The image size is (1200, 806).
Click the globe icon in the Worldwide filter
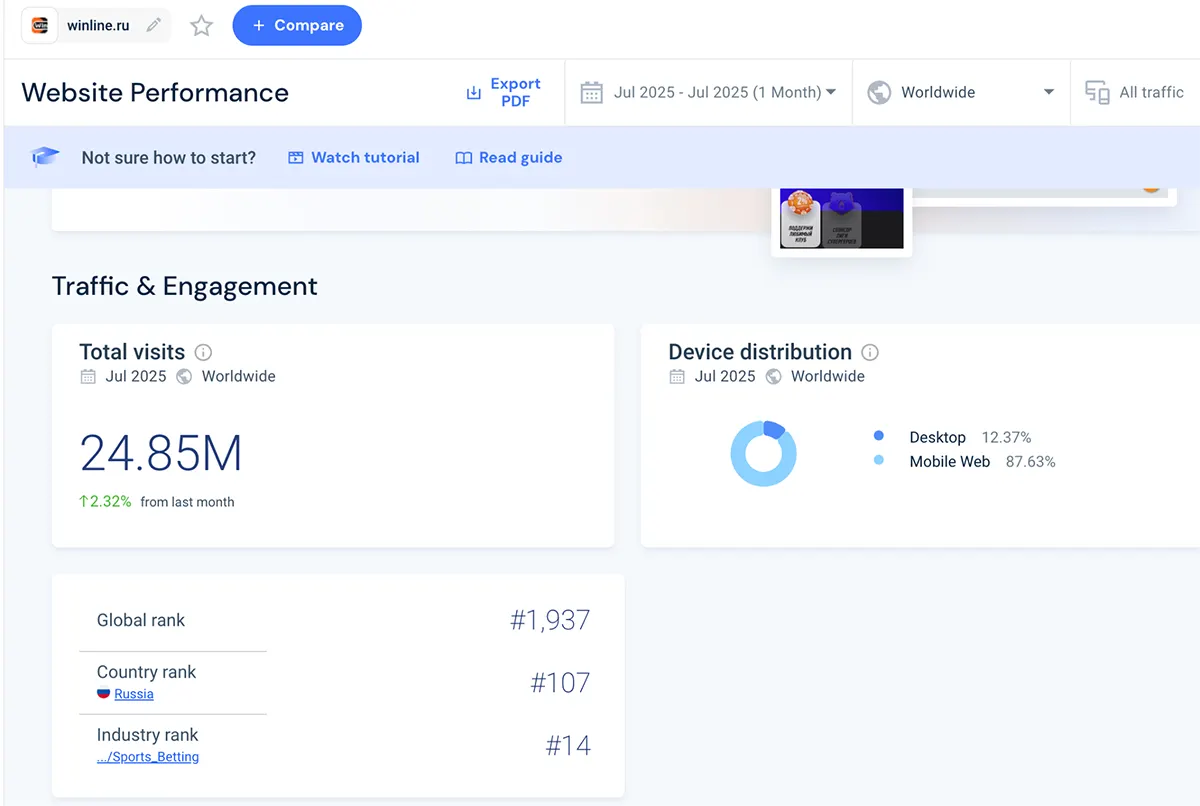[x=879, y=93]
